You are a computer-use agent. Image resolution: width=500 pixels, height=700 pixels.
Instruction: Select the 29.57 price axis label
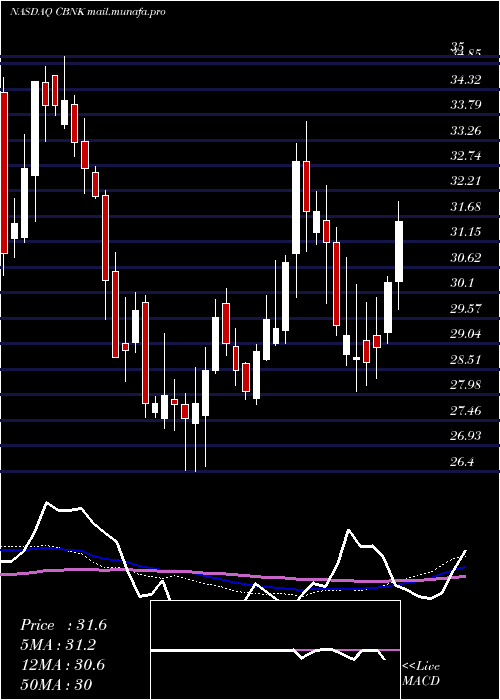[x=466, y=308]
